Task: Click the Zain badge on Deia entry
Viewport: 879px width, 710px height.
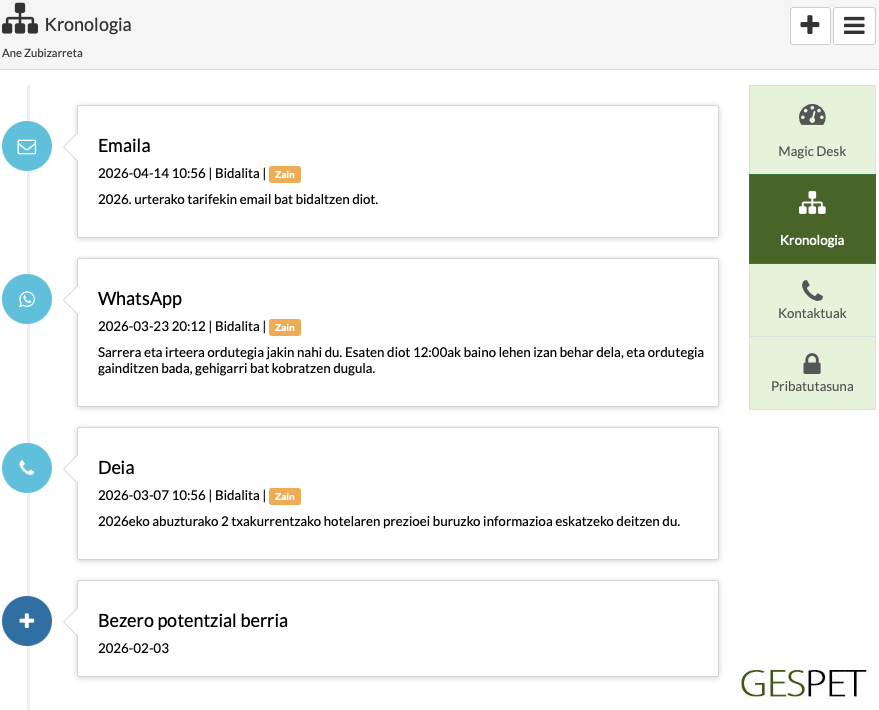Action: tap(285, 496)
